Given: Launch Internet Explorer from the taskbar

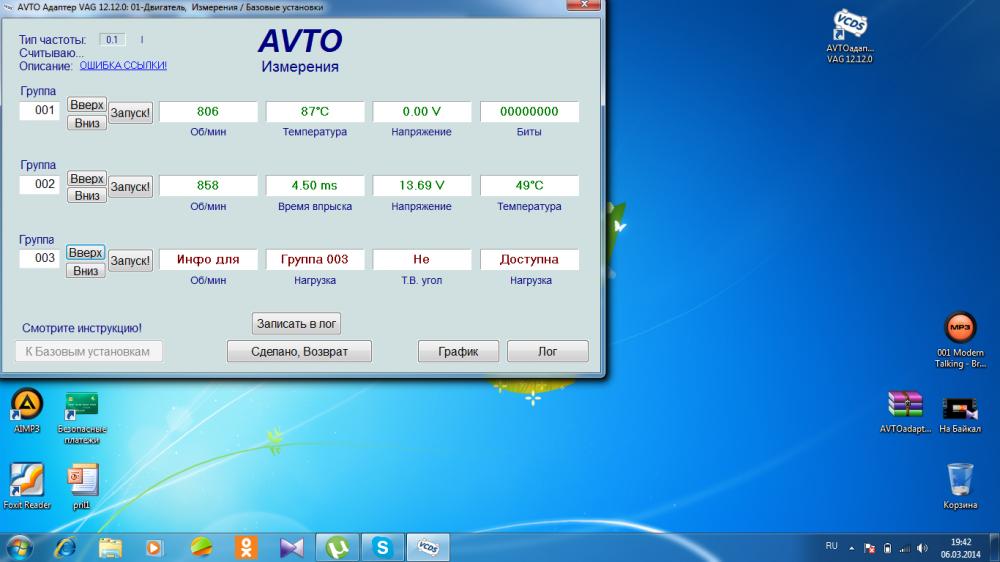Looking at the screenshot, I should [x=65, y=548].
